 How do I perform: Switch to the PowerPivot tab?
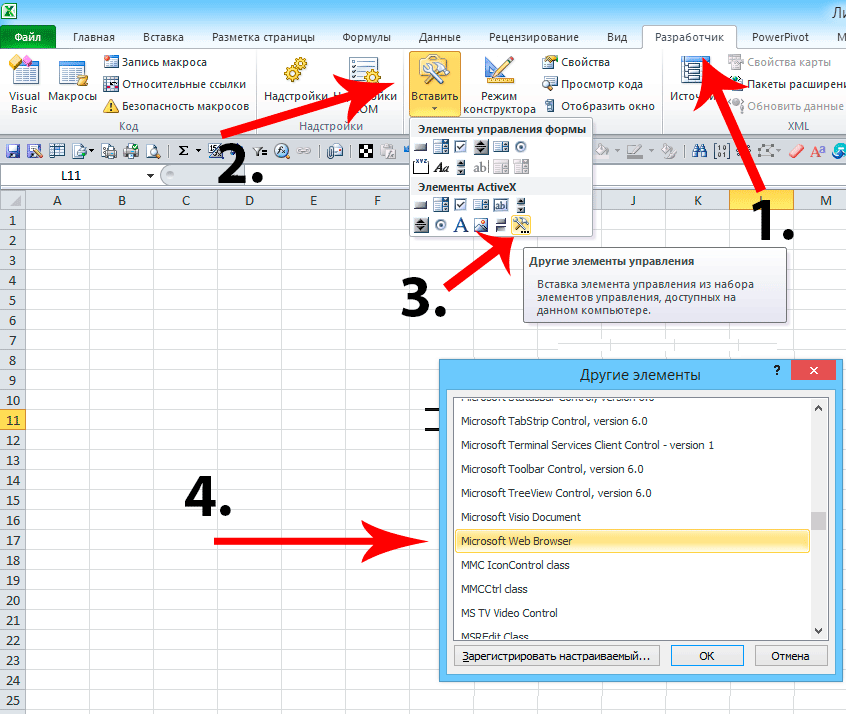tap(780, 37)
